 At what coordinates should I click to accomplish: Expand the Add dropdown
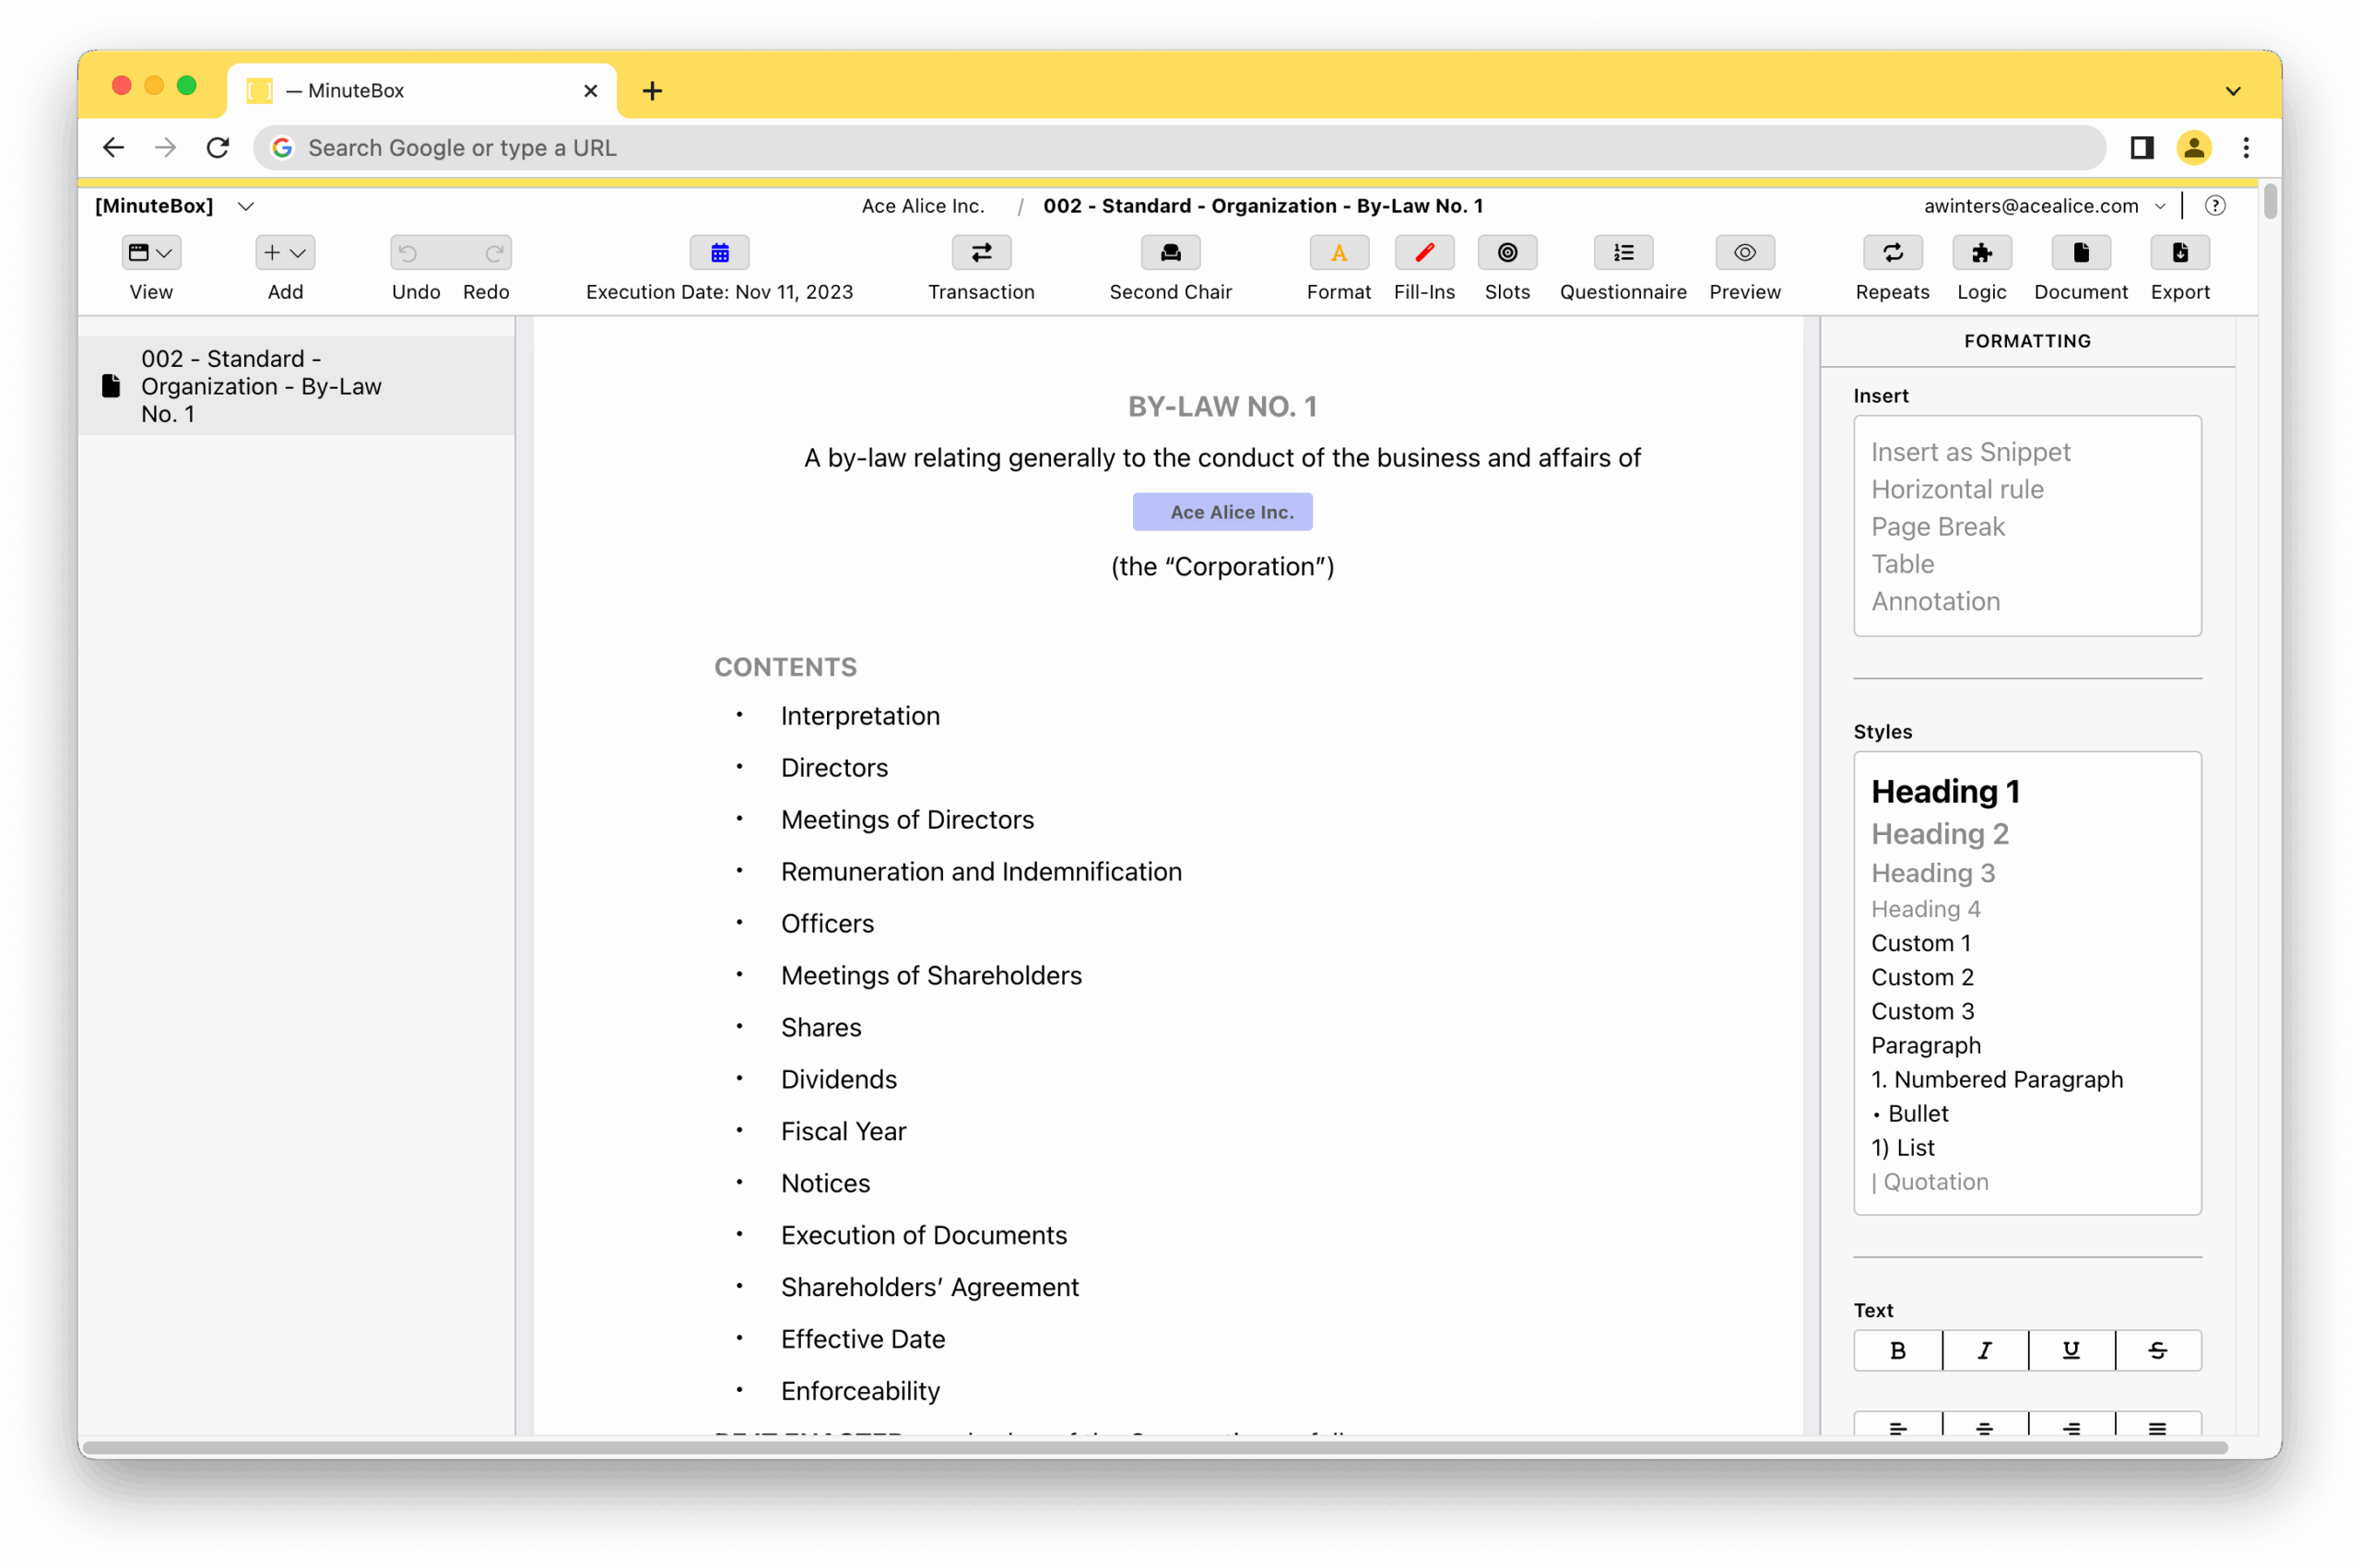(285, 253)
